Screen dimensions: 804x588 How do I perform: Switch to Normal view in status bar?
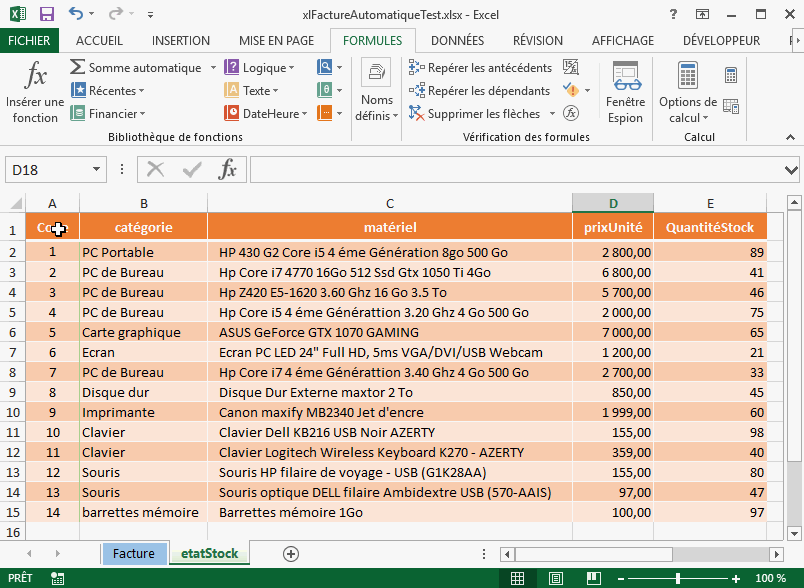click(517, 579)
